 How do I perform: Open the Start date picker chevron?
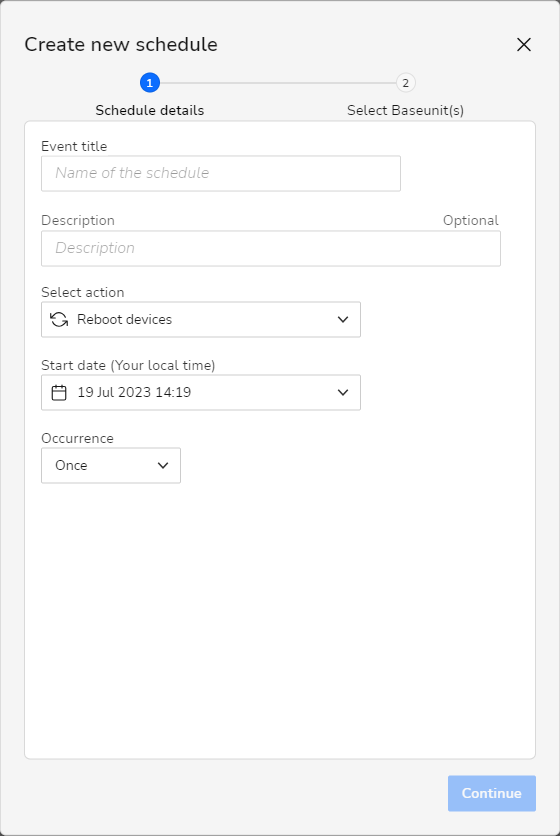point(343,392)
